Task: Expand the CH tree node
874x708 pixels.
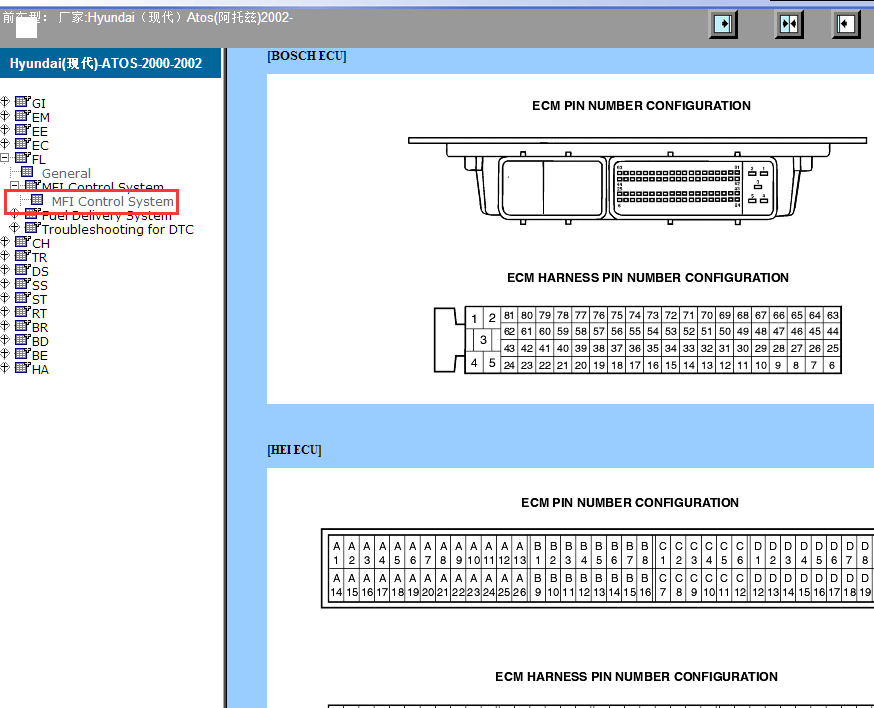Action: click(5, 241)
